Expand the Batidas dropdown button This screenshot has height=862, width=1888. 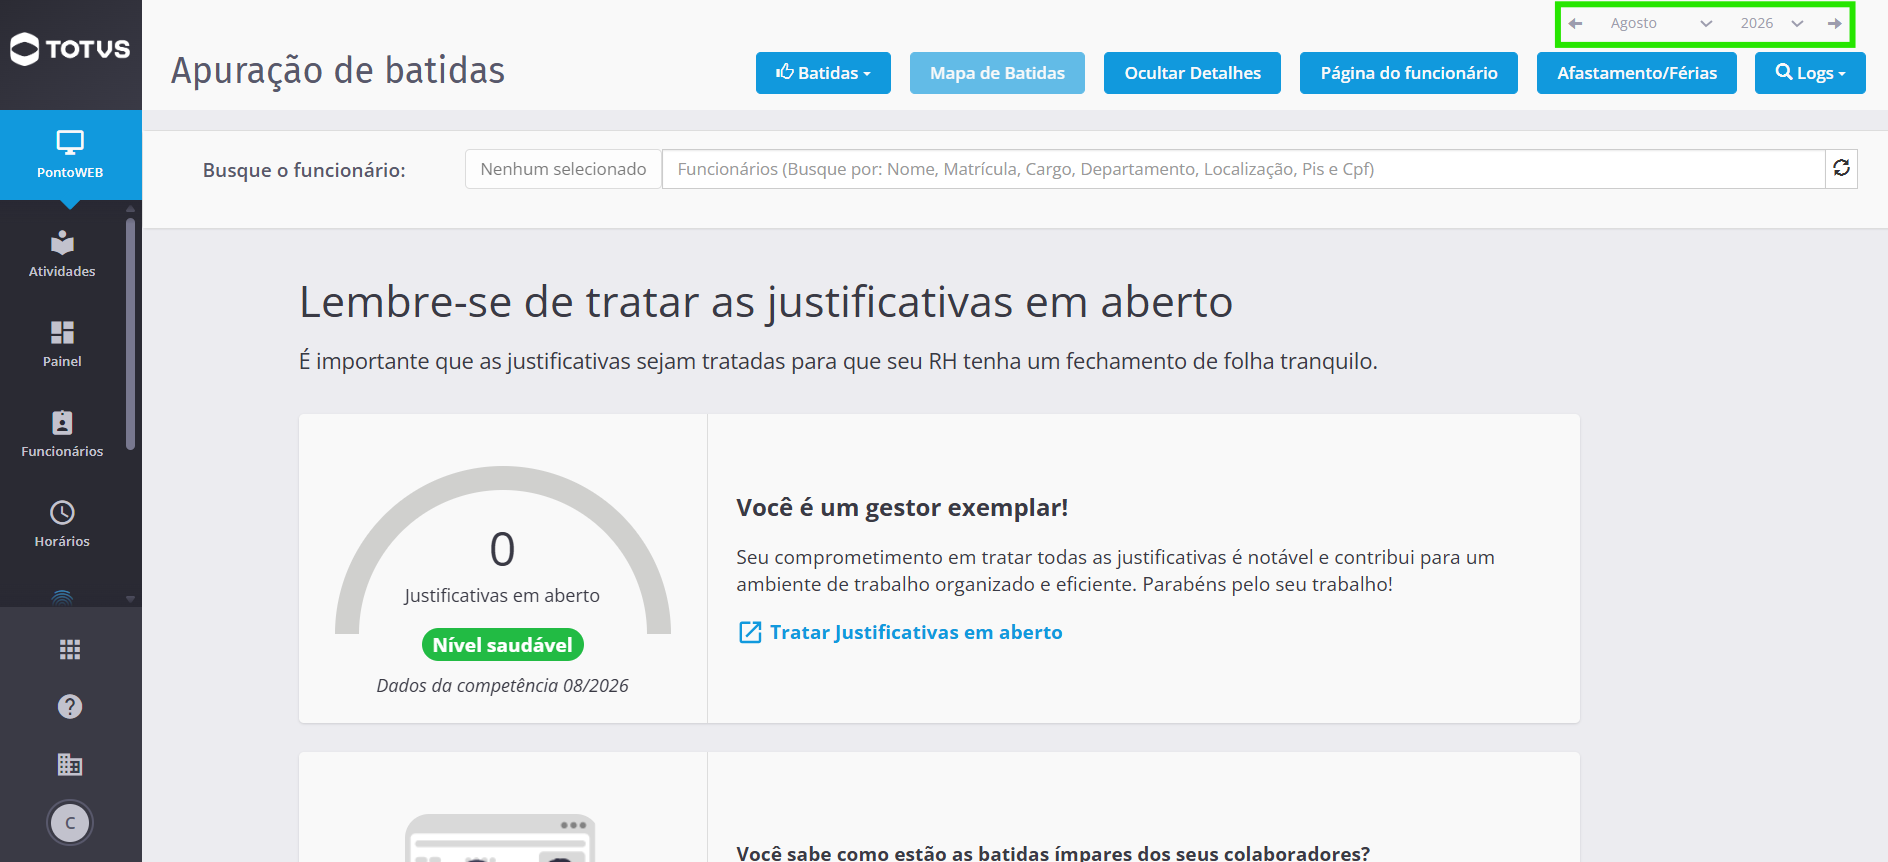click(823, 73)
